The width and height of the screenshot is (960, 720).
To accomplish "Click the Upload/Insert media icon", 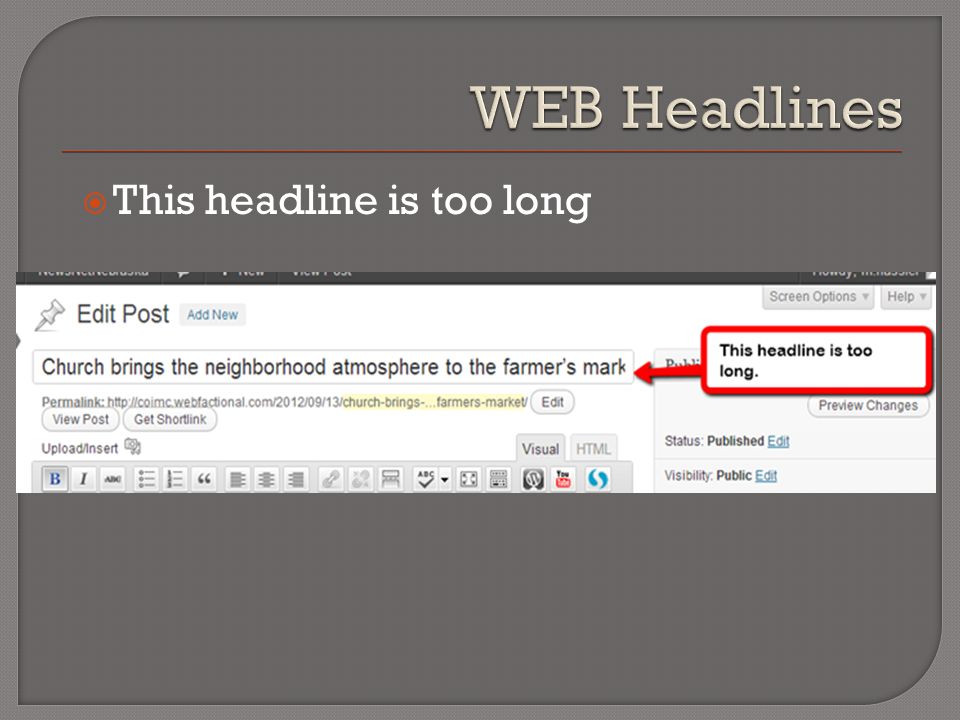I will tap(133, 446).
